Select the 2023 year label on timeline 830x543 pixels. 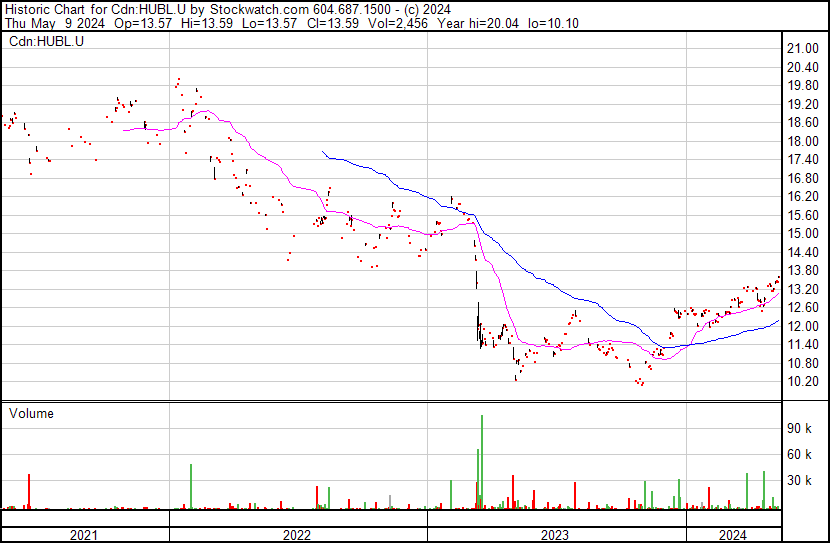click(x=555, y=535)
